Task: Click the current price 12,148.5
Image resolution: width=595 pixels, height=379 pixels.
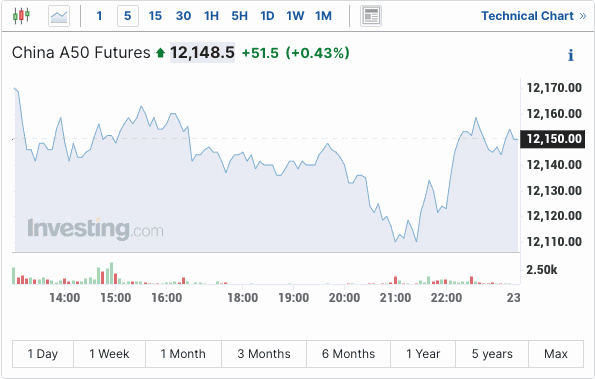Action: (x=202, y=52)
